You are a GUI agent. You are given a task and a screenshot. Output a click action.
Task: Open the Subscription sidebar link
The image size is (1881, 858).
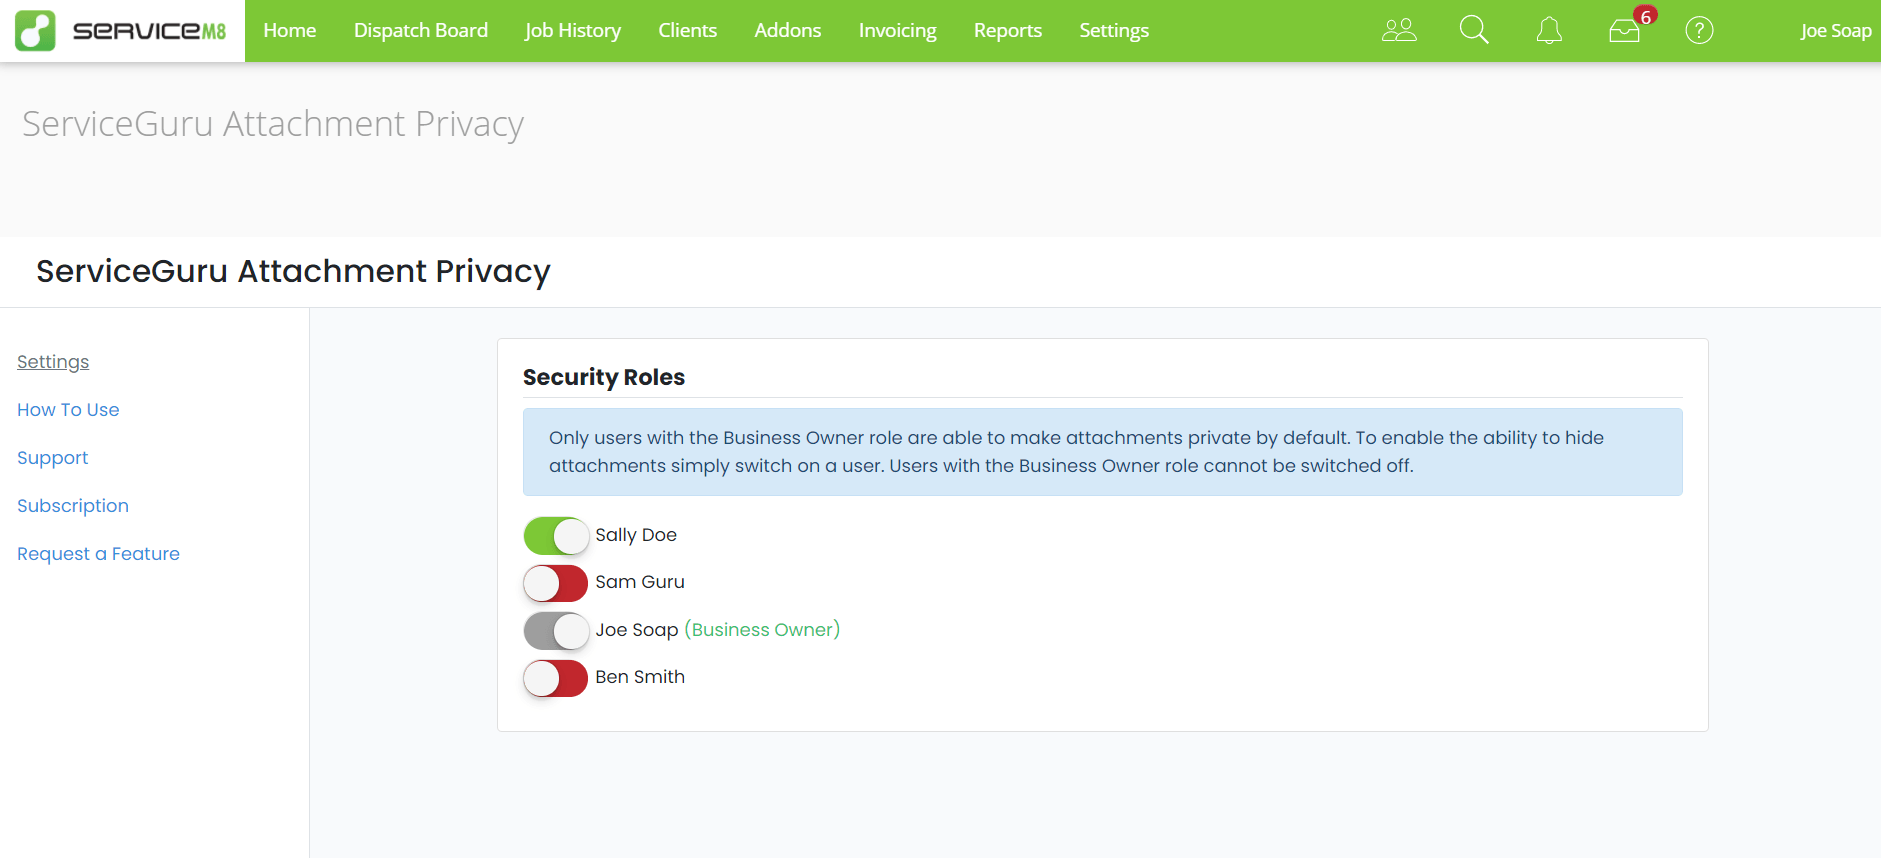(73, 506)
